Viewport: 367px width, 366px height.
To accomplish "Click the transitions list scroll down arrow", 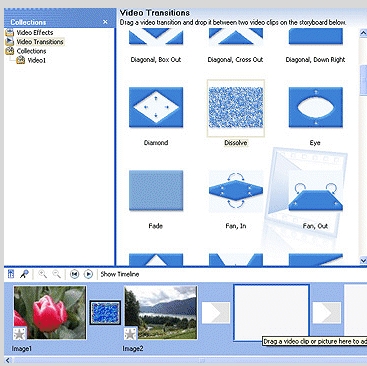I will pyautogui.click(x=363, y=260).
